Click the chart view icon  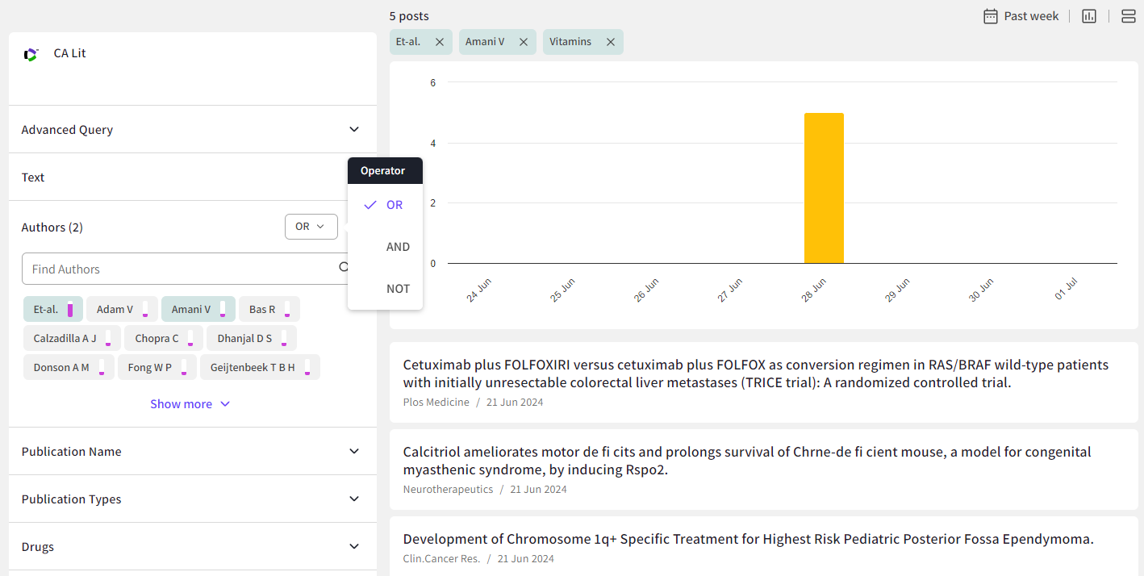point(1089,16)
